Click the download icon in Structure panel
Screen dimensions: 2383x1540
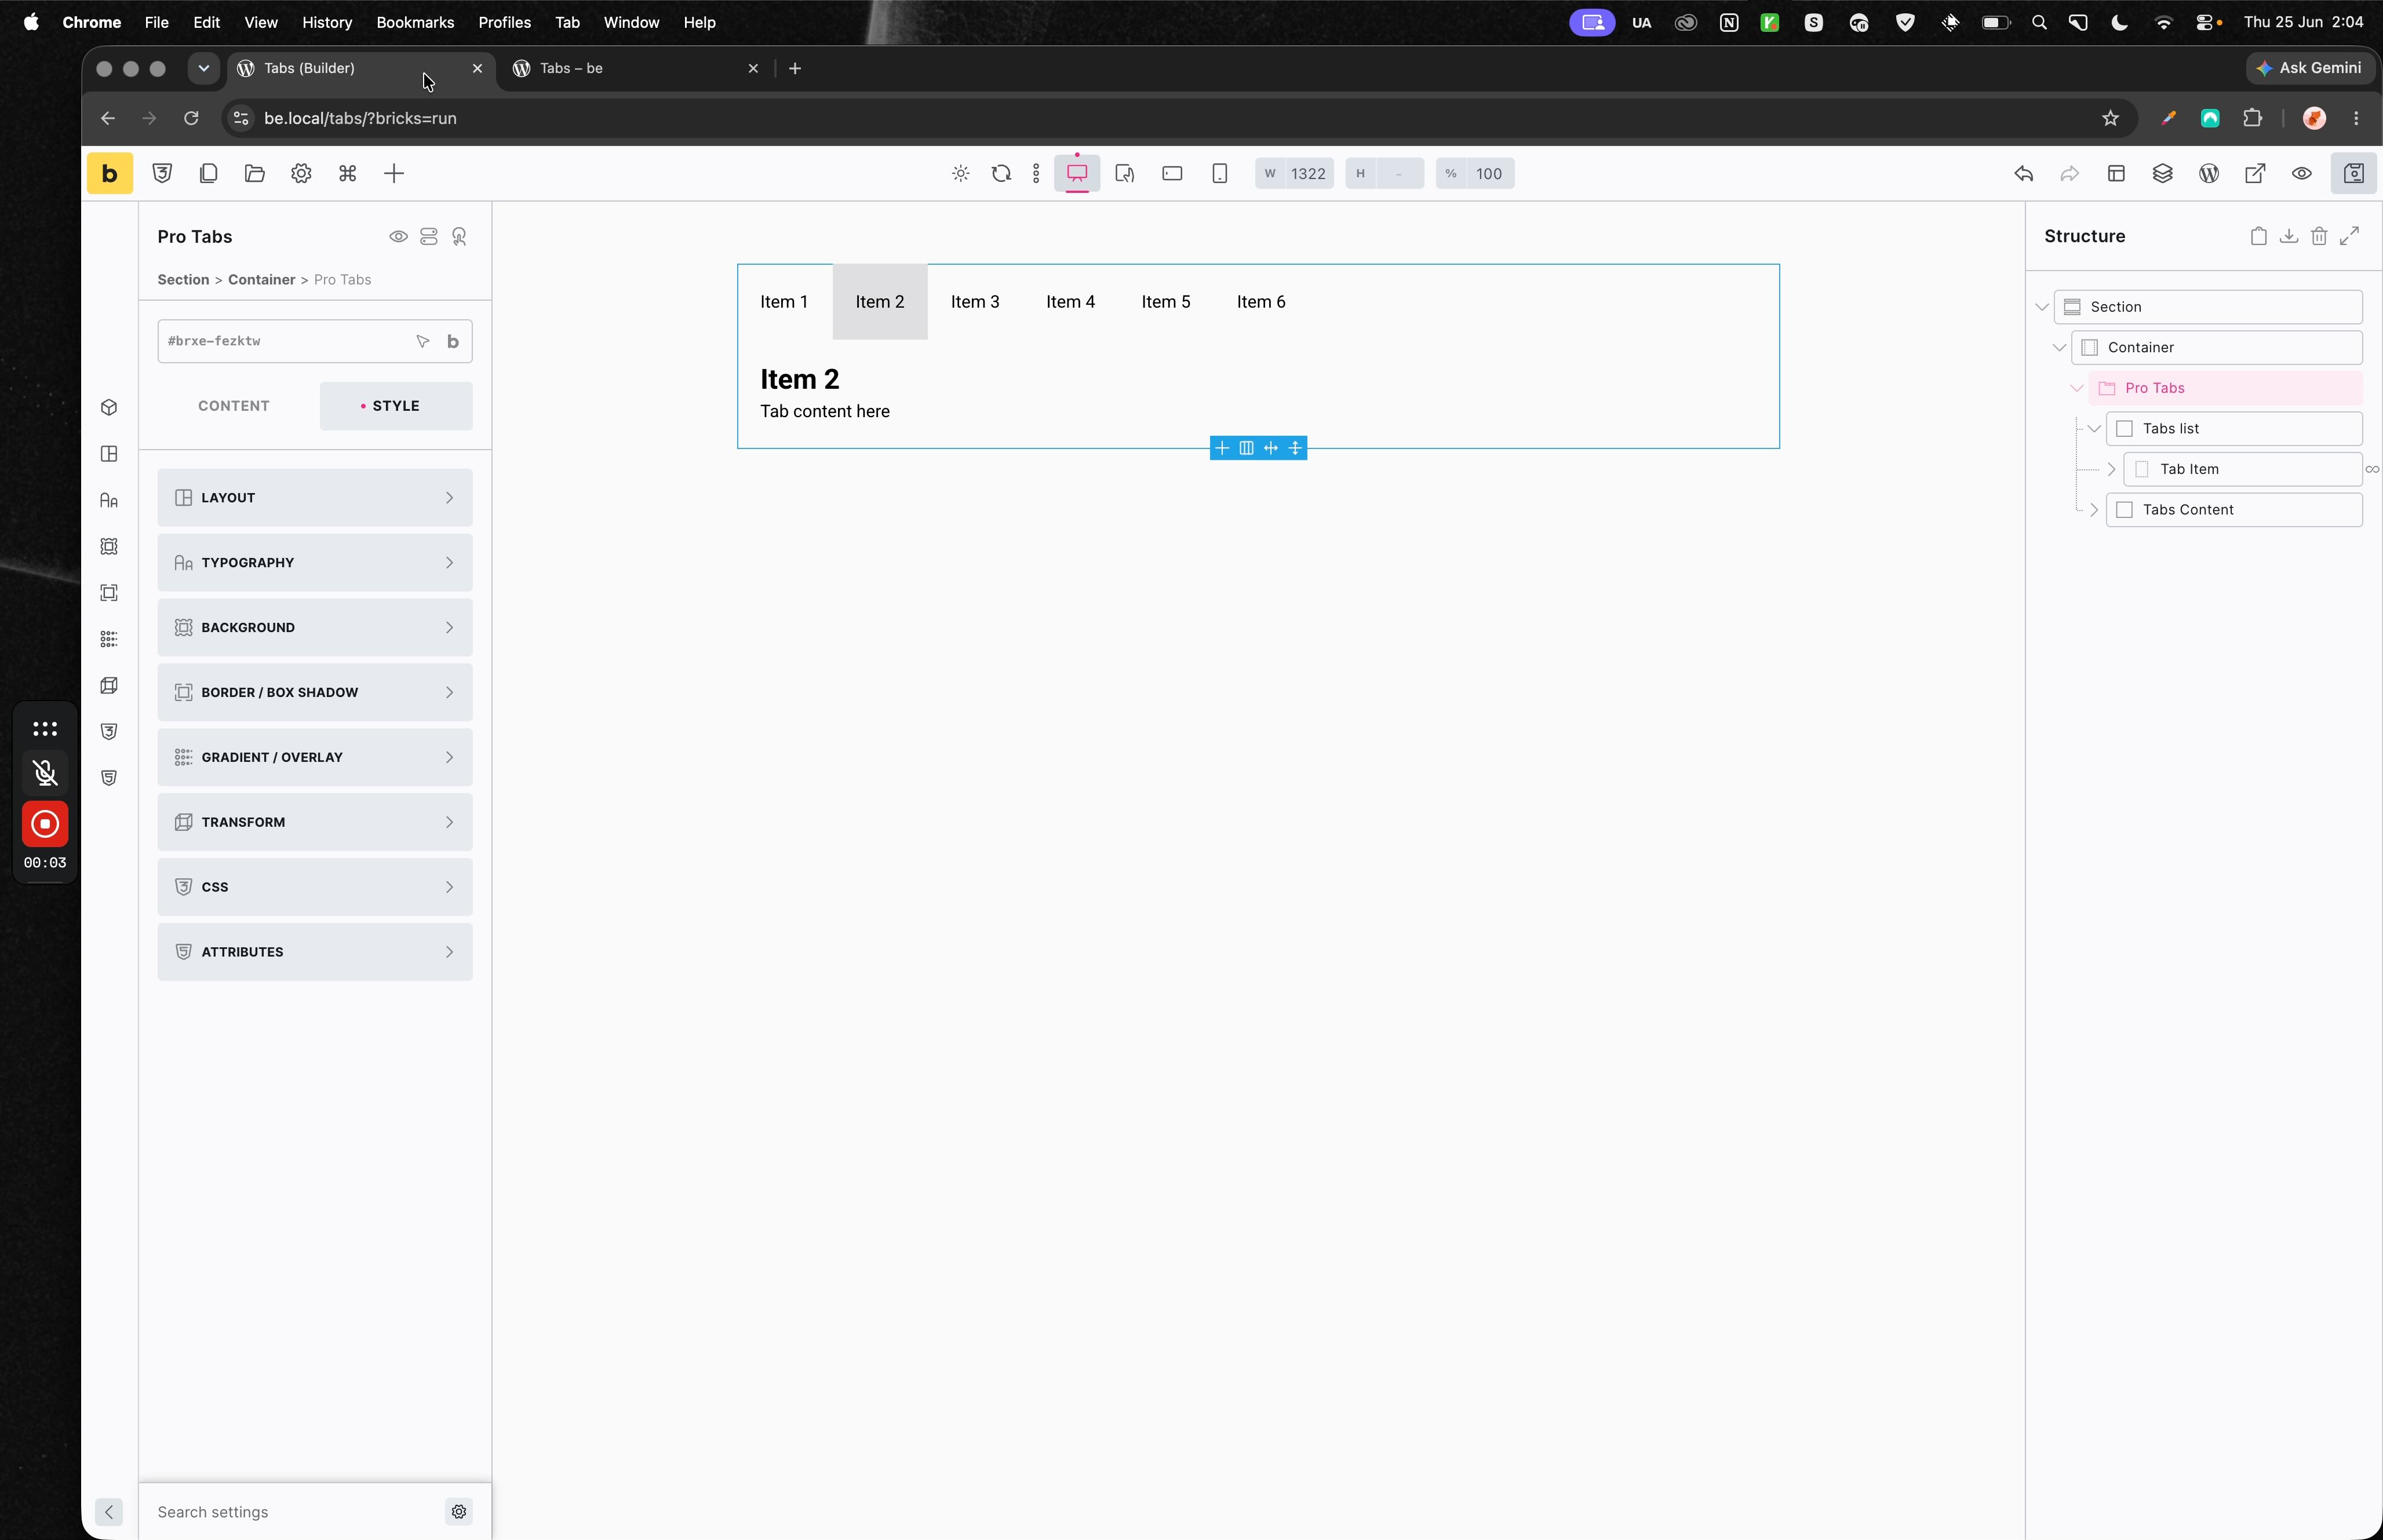tap(2288, 237)
